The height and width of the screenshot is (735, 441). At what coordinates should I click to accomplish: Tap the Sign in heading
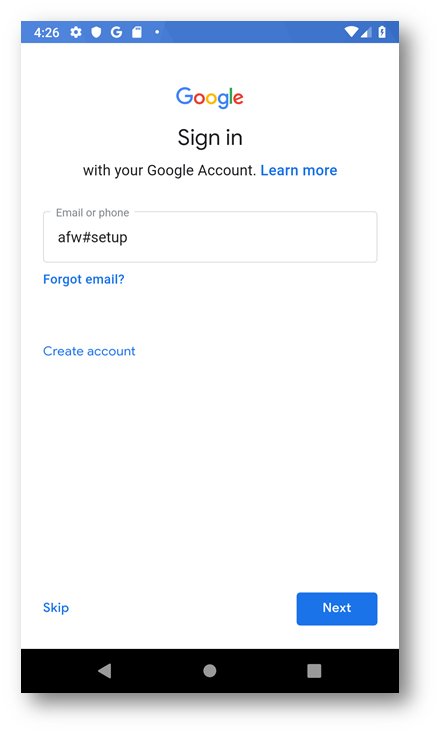(x=210, y=138)
